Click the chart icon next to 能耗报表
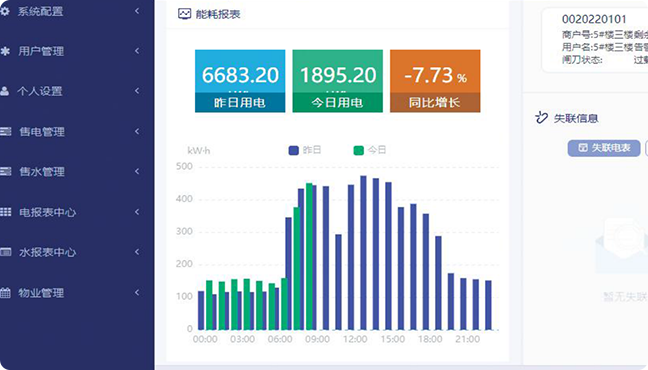This screenshot has width=648, height=370. (184, 14)
